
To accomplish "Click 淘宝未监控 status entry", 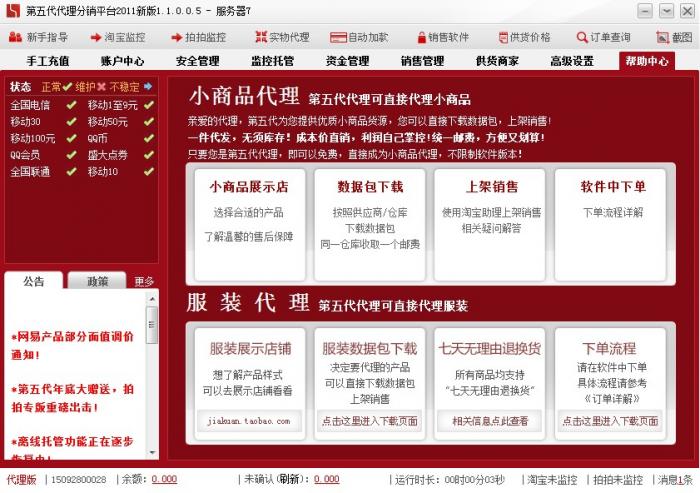I will (x=552, y=480).
